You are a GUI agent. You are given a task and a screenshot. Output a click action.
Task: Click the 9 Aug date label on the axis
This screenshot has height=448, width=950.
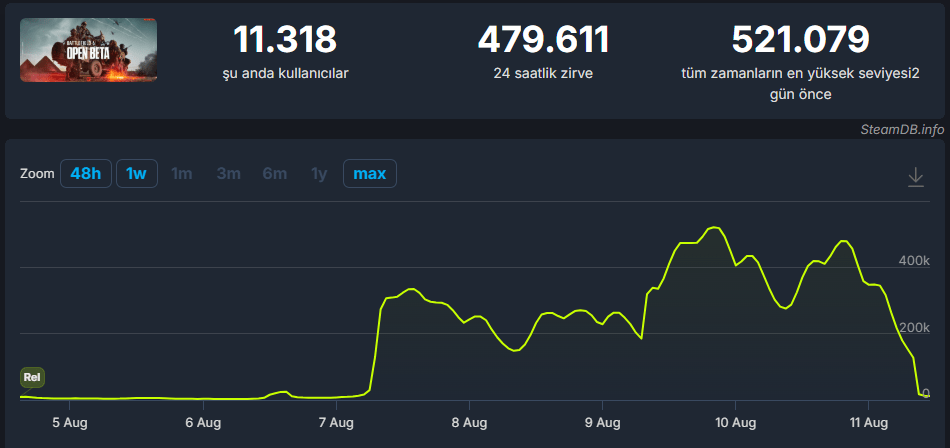pyautogui.click(x=602, y=422)
